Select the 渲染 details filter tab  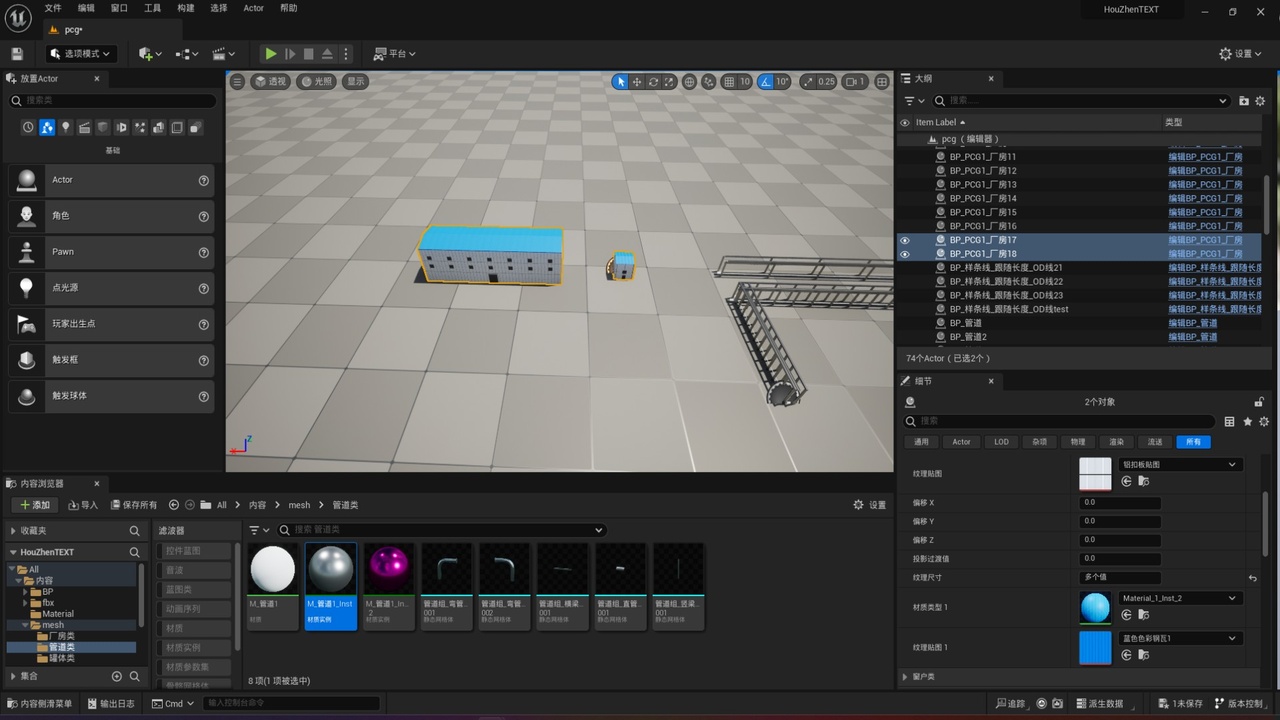pos(1117,442)
